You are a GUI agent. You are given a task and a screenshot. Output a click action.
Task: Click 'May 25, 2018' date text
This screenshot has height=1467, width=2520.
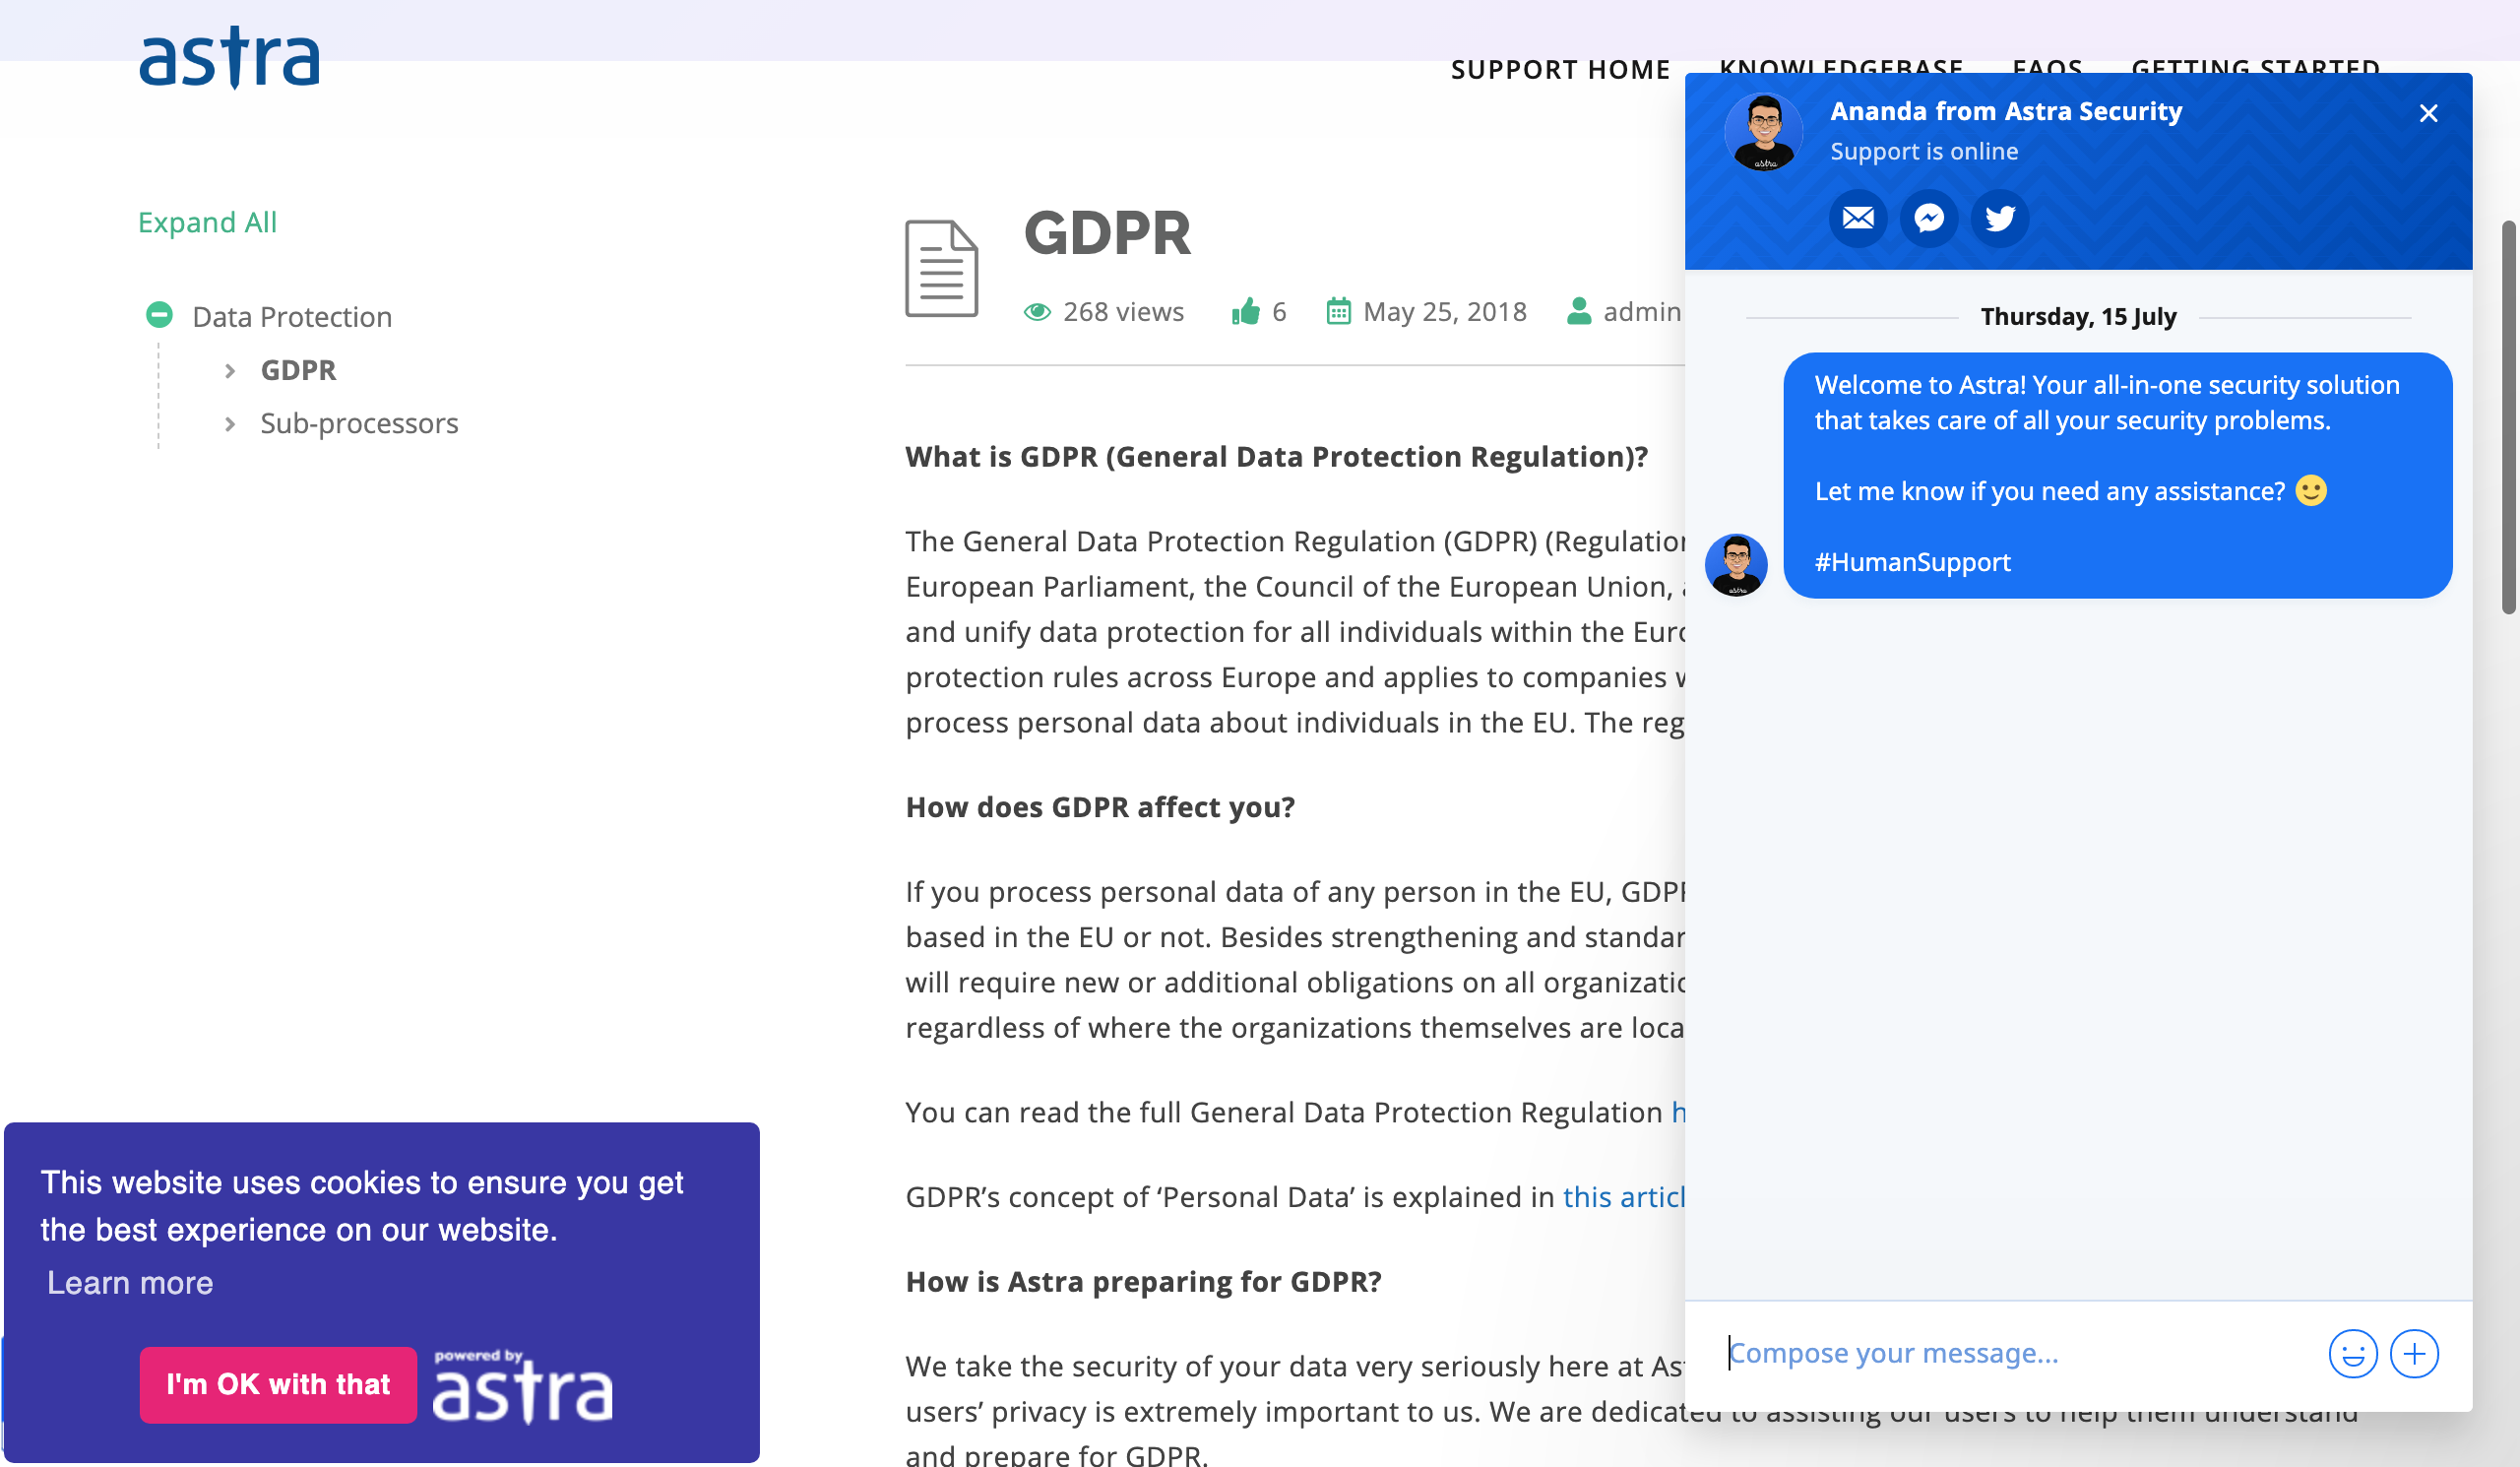(x=1445, y=312)
